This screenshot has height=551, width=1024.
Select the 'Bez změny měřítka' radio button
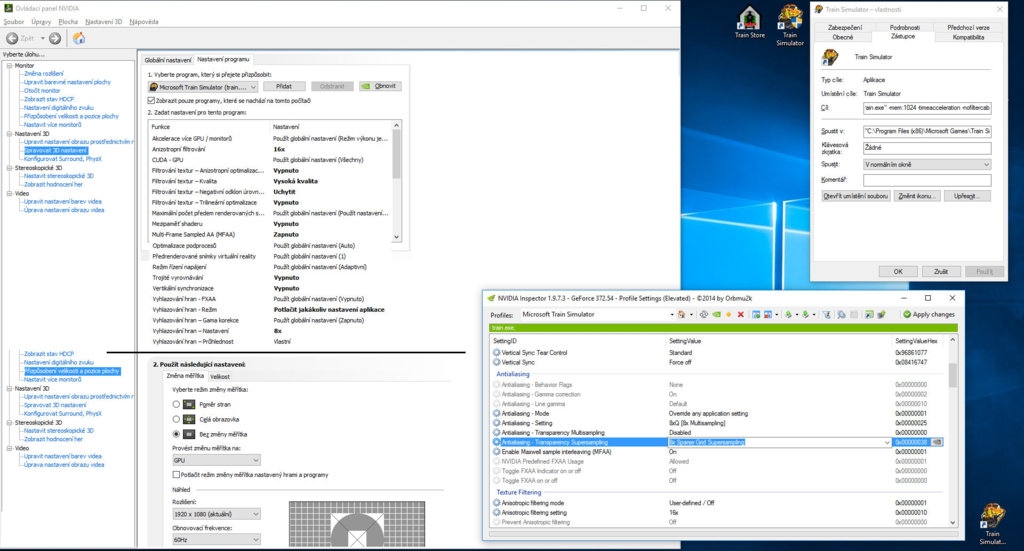[176, 434]
